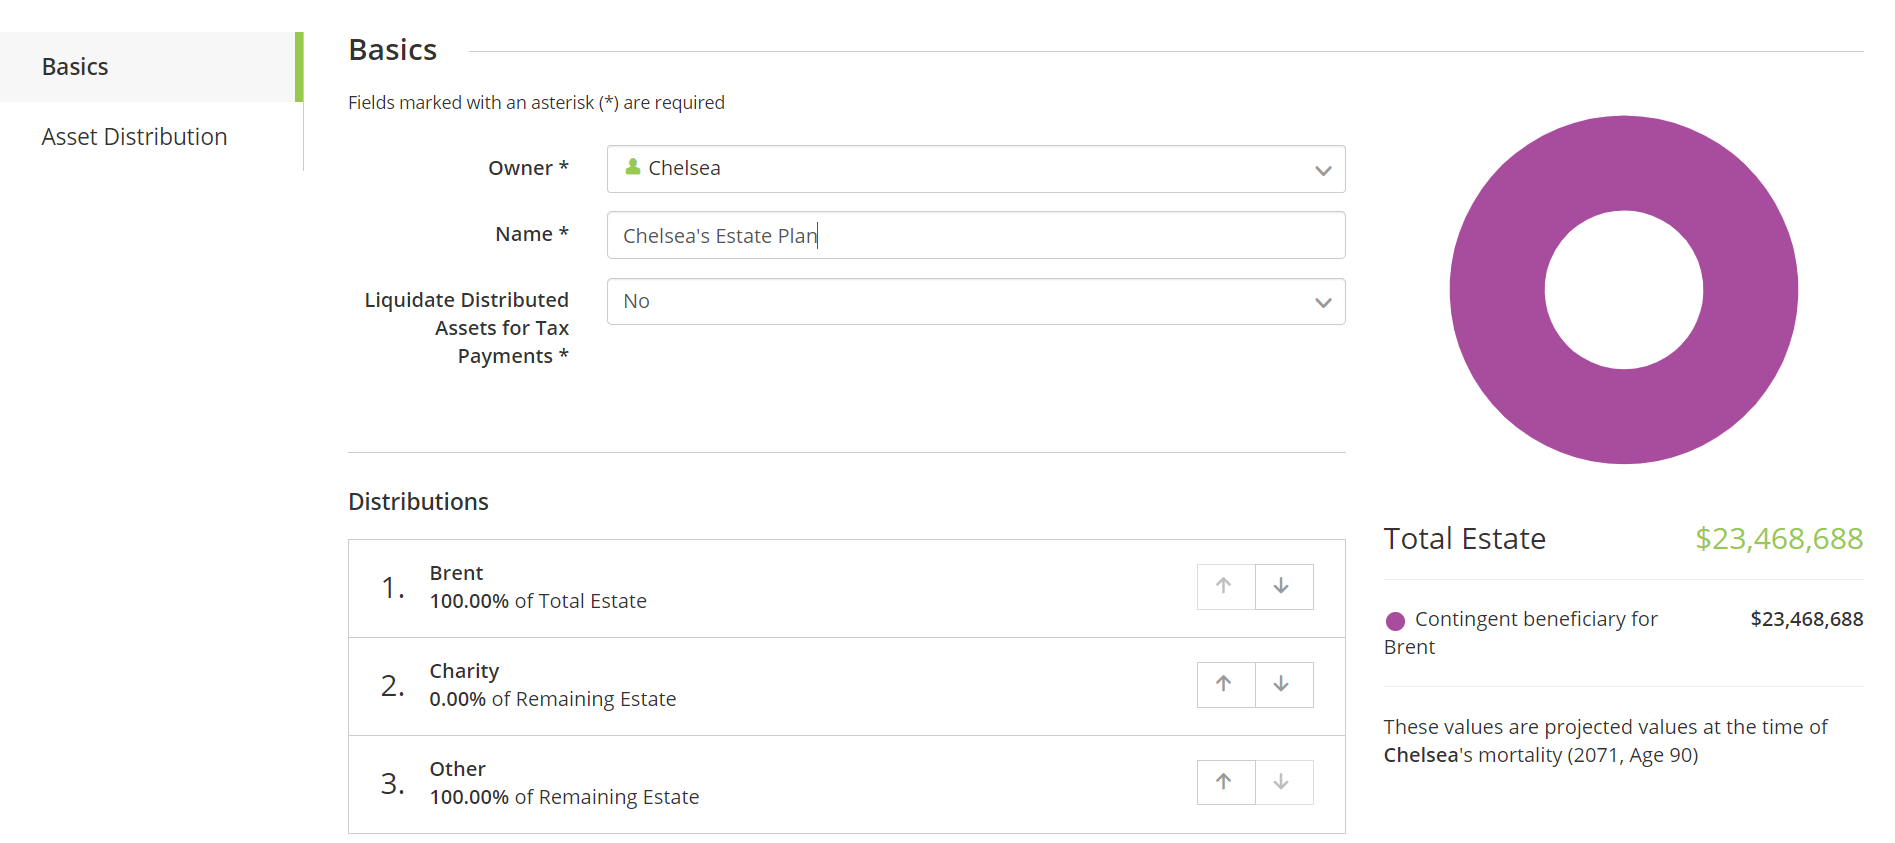Click the Owner dropdown chevron arrow
This screenshot has width=1895, height=843.
pos(1323,170)
